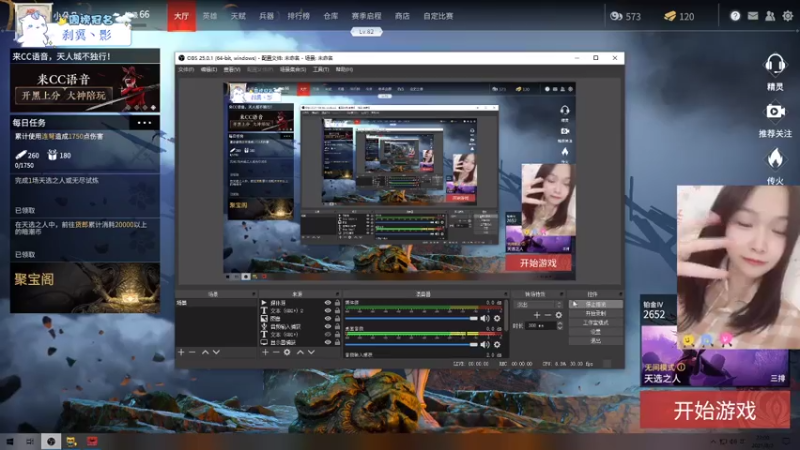Screen dimensions: 800x450
Task: Open settings gear for first mixer channel
Action: coord(497,318)
